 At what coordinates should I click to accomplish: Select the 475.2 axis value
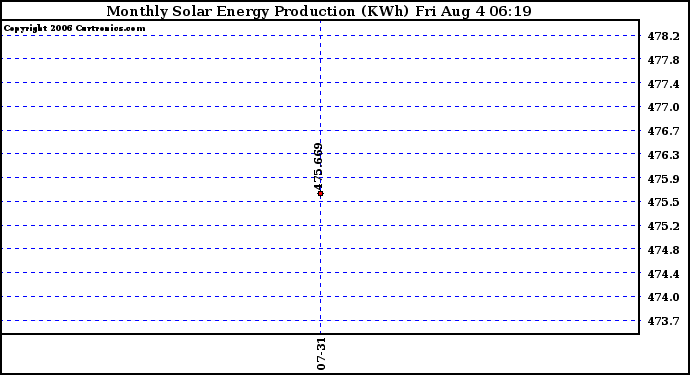663,226
